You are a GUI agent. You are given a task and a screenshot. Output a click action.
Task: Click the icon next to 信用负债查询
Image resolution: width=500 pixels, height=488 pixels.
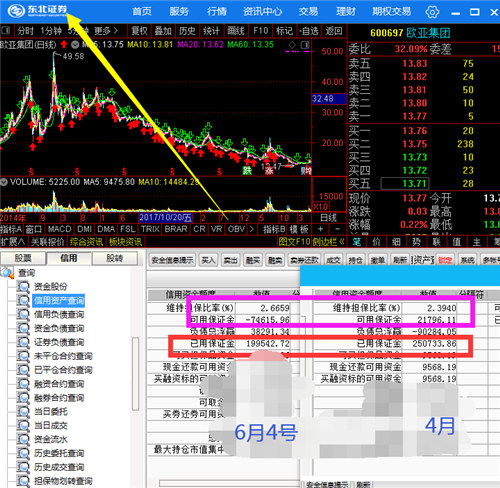click(23, 314)
